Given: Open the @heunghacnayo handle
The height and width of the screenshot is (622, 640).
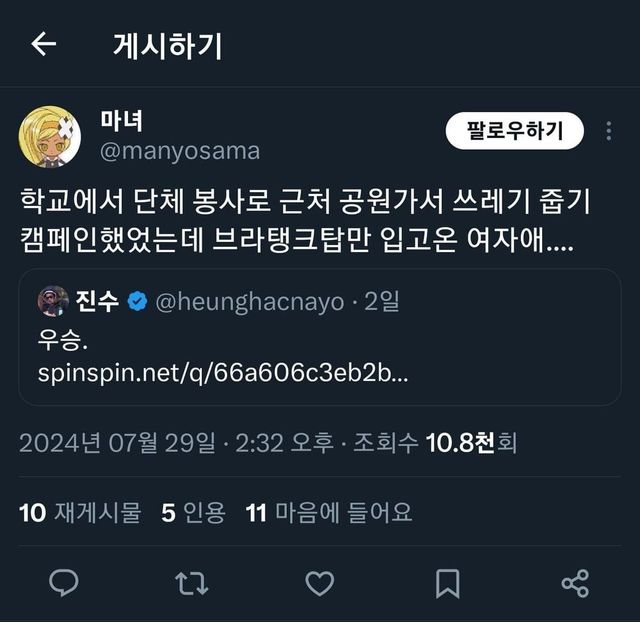Looking at the screenshot, I should (x=250, y=302).
